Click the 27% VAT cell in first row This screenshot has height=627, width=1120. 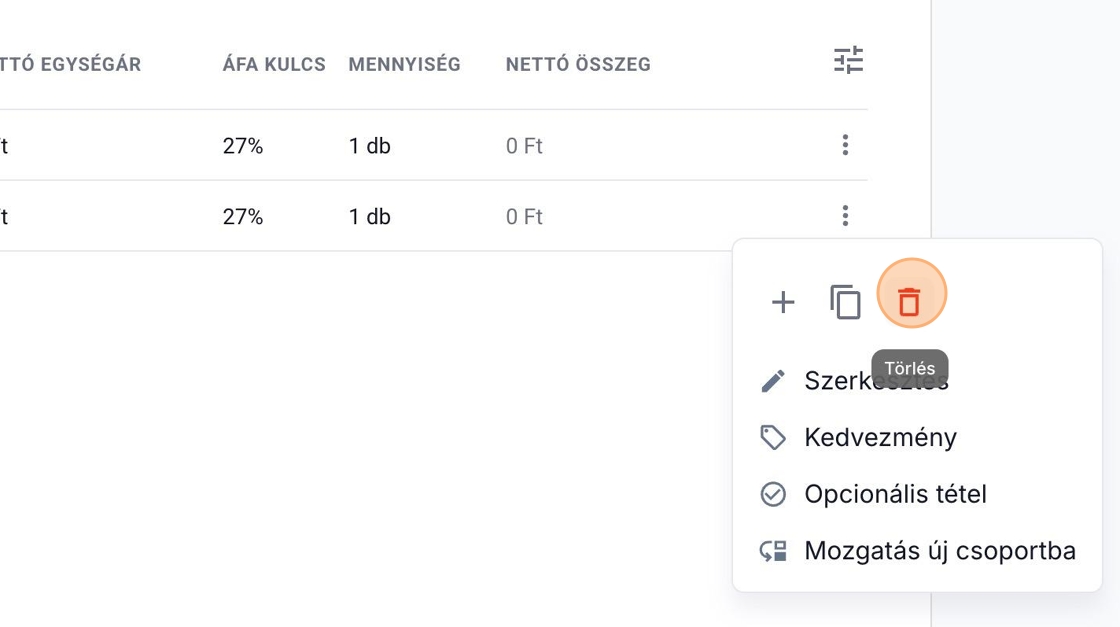coord(243,147)
